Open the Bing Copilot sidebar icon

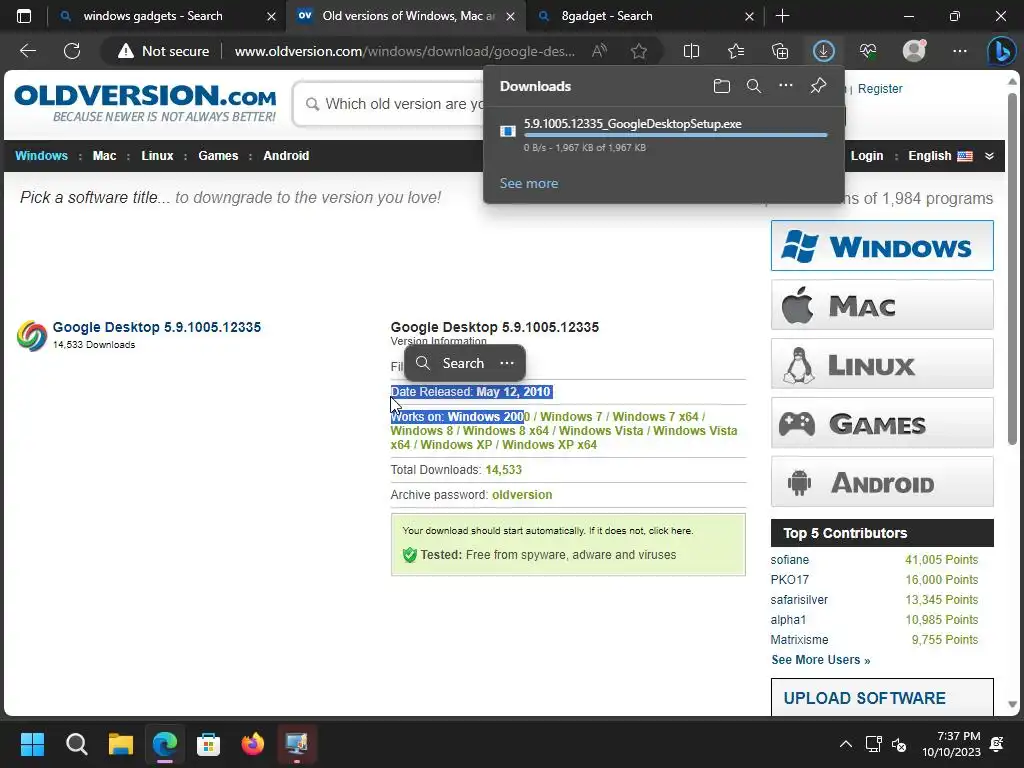point(1001,51)
